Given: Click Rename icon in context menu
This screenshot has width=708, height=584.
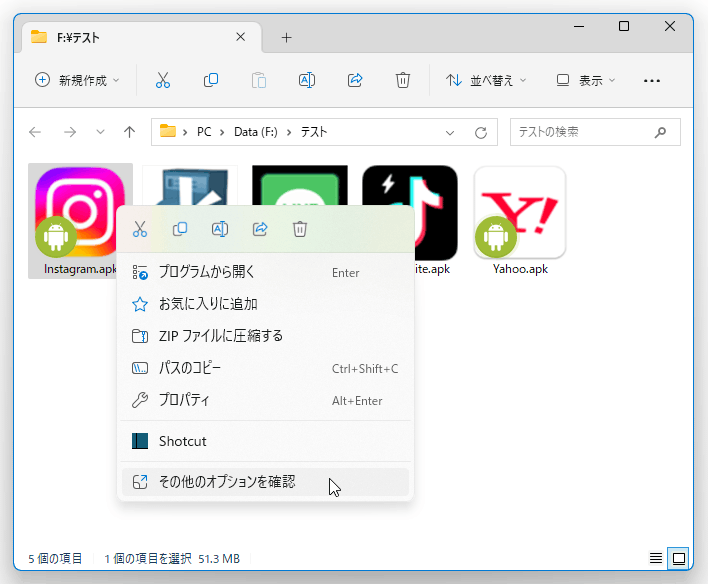Looking at the screenshot, I should coord(220,229).
